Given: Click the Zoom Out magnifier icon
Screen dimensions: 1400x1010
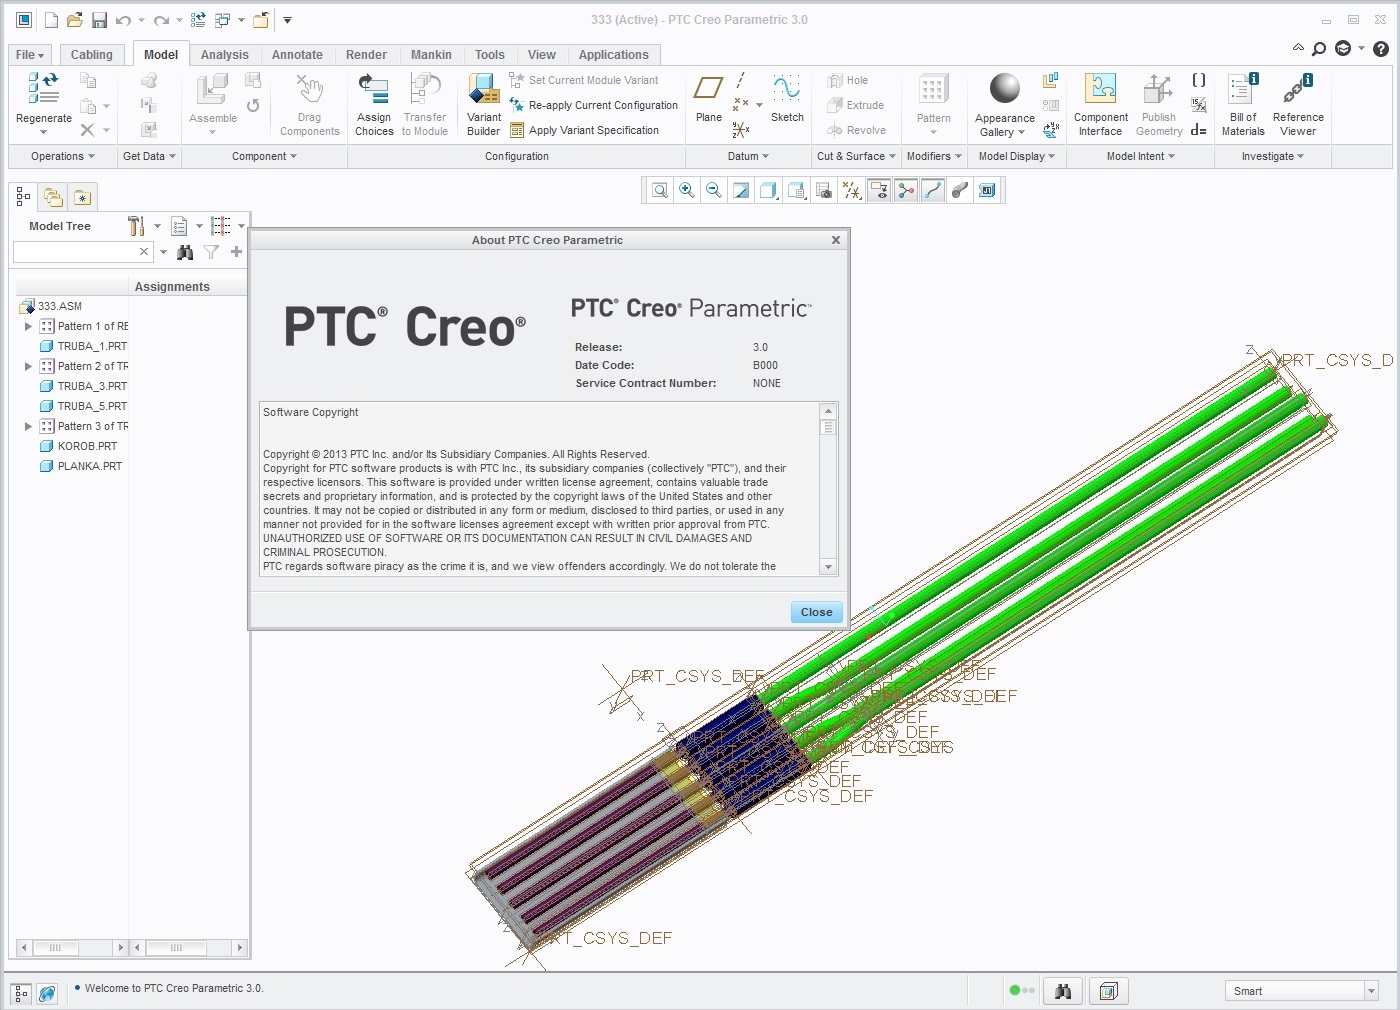Looking at the screenshot, I should pyautogui.click(x=714, y=190).
